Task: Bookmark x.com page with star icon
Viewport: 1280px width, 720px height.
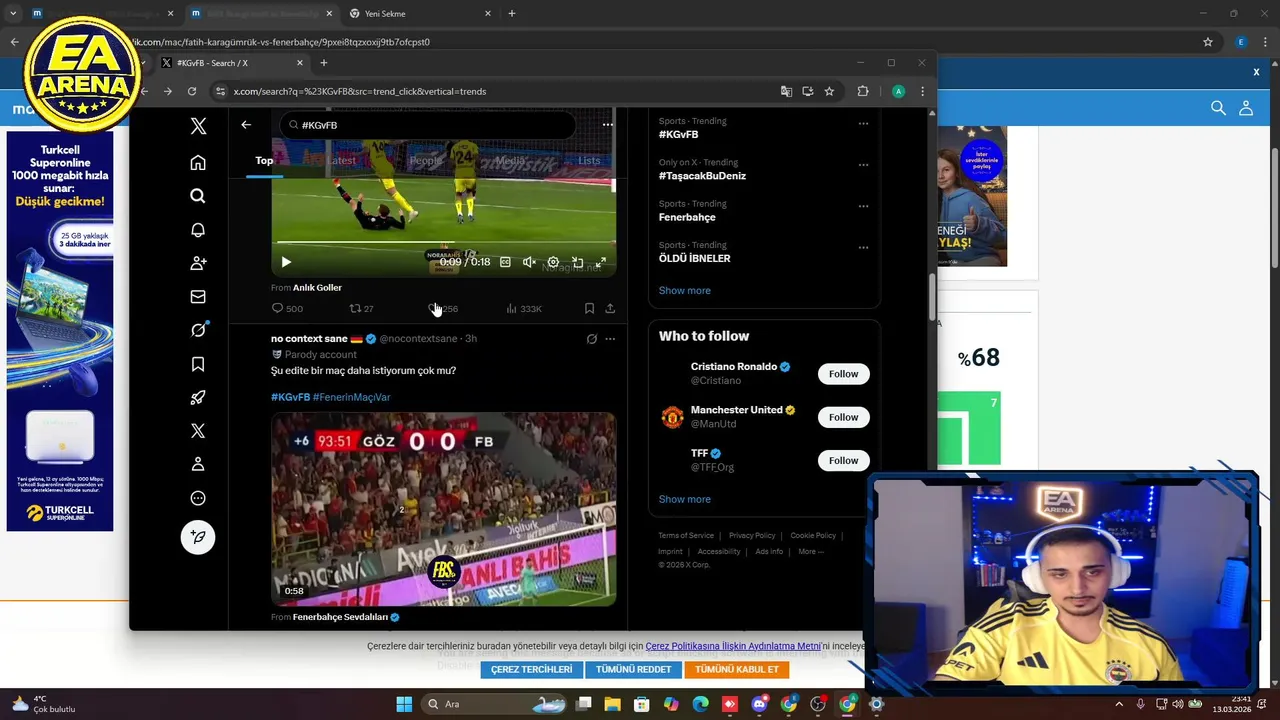Action: pyautogui.click(x=829, y=91)
